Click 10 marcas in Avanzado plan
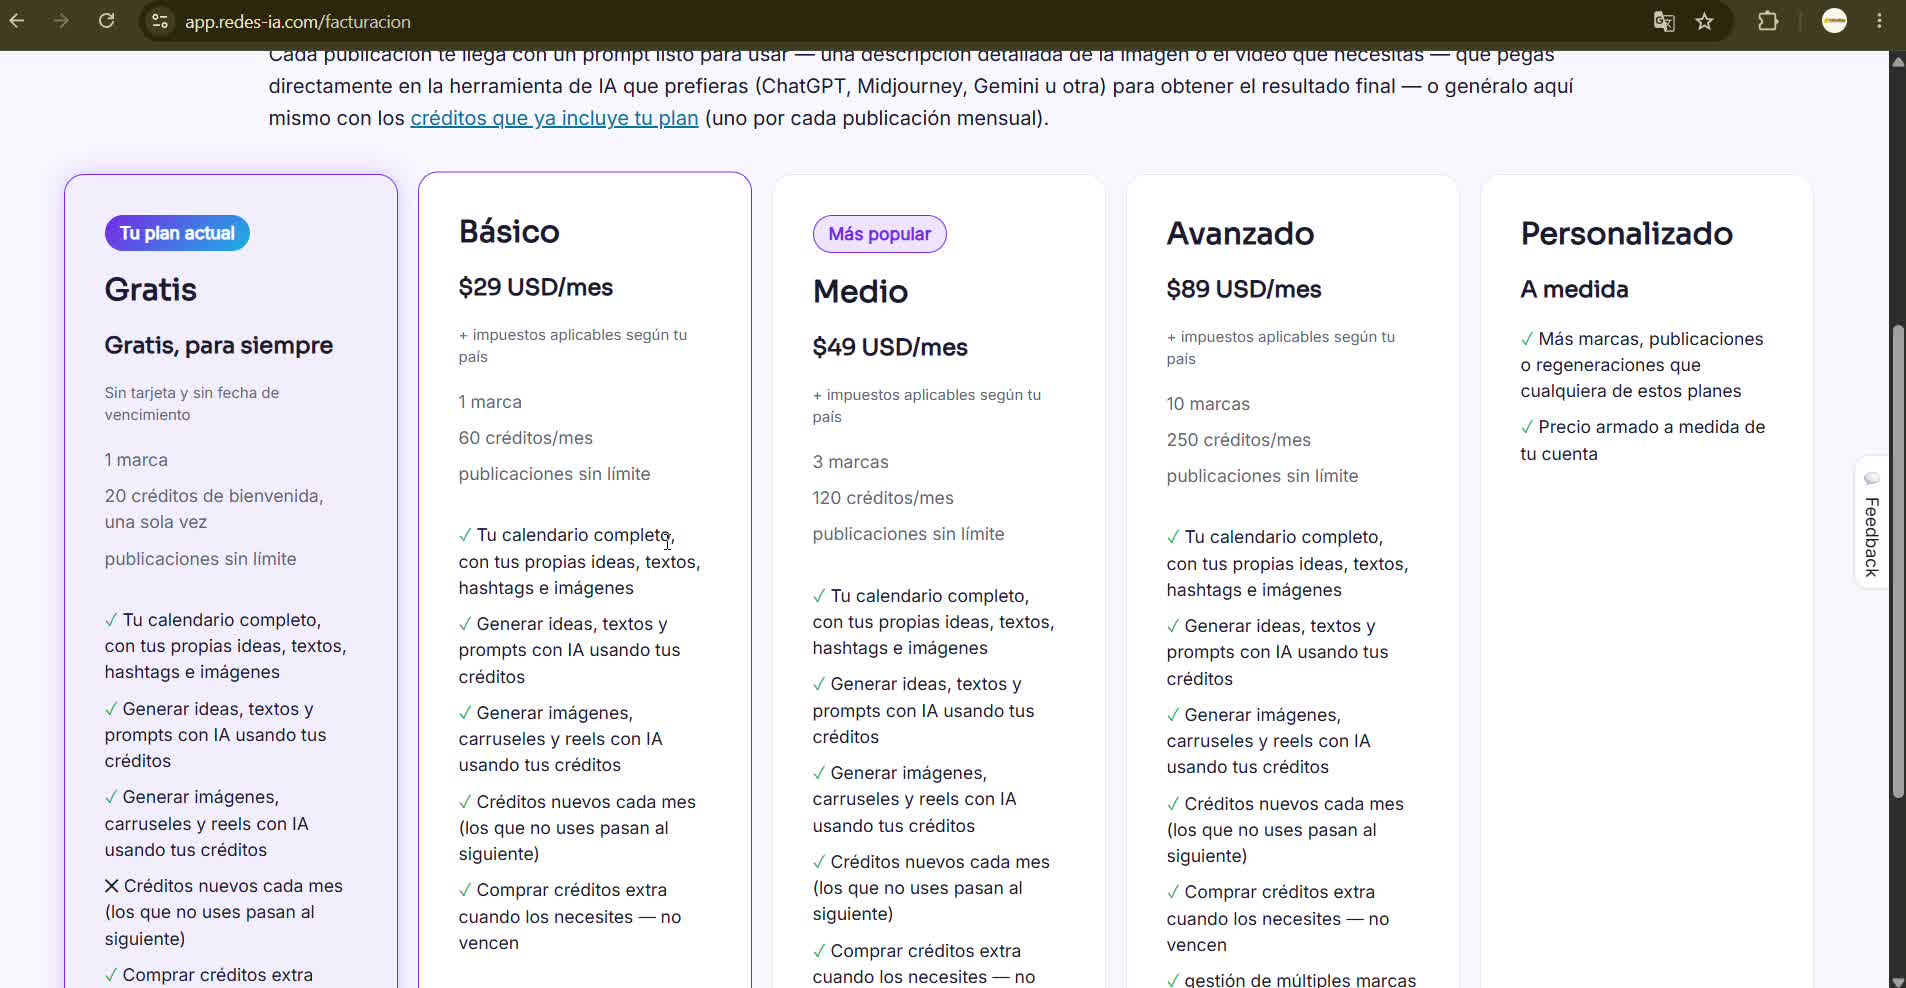The height and width of the screenshot is (988, 1906). tap(1207, 404)
